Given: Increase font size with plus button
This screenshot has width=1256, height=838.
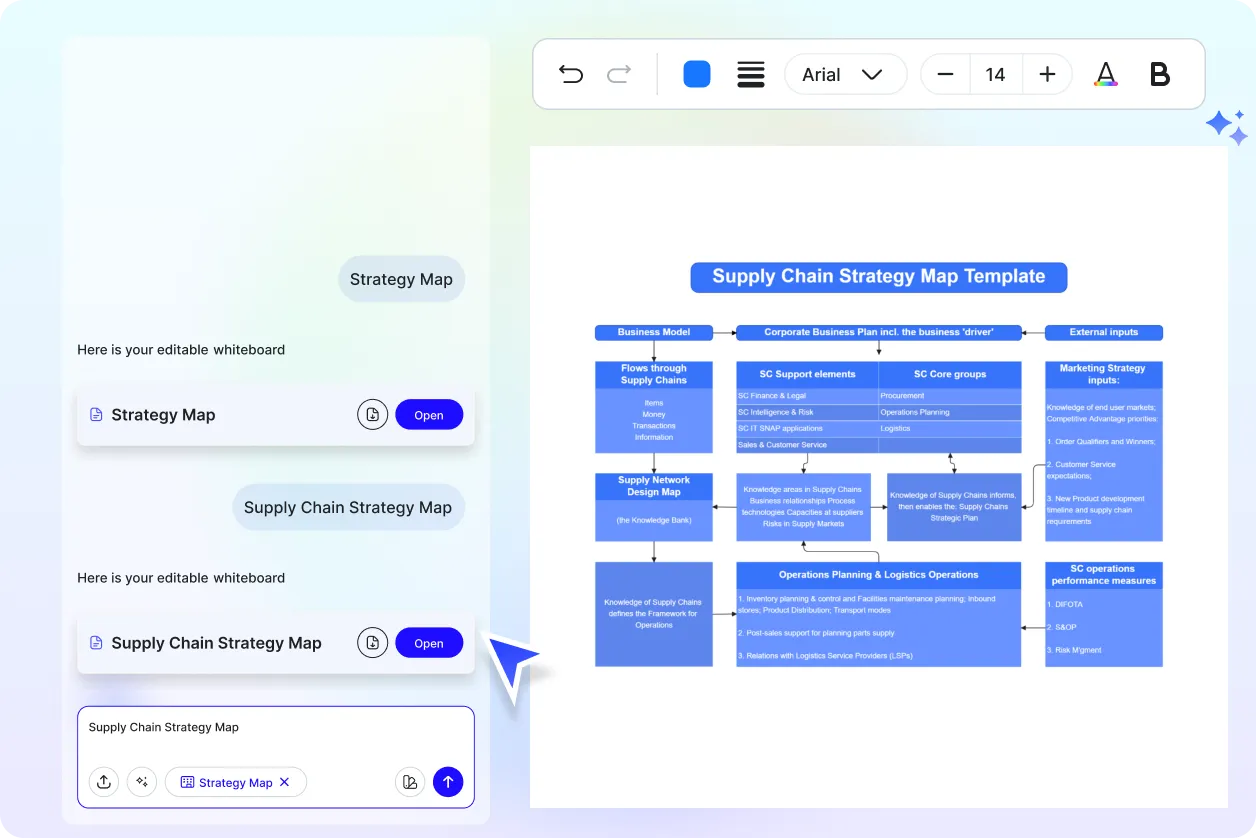Looking at the screenshot, I should [1047, 74].
